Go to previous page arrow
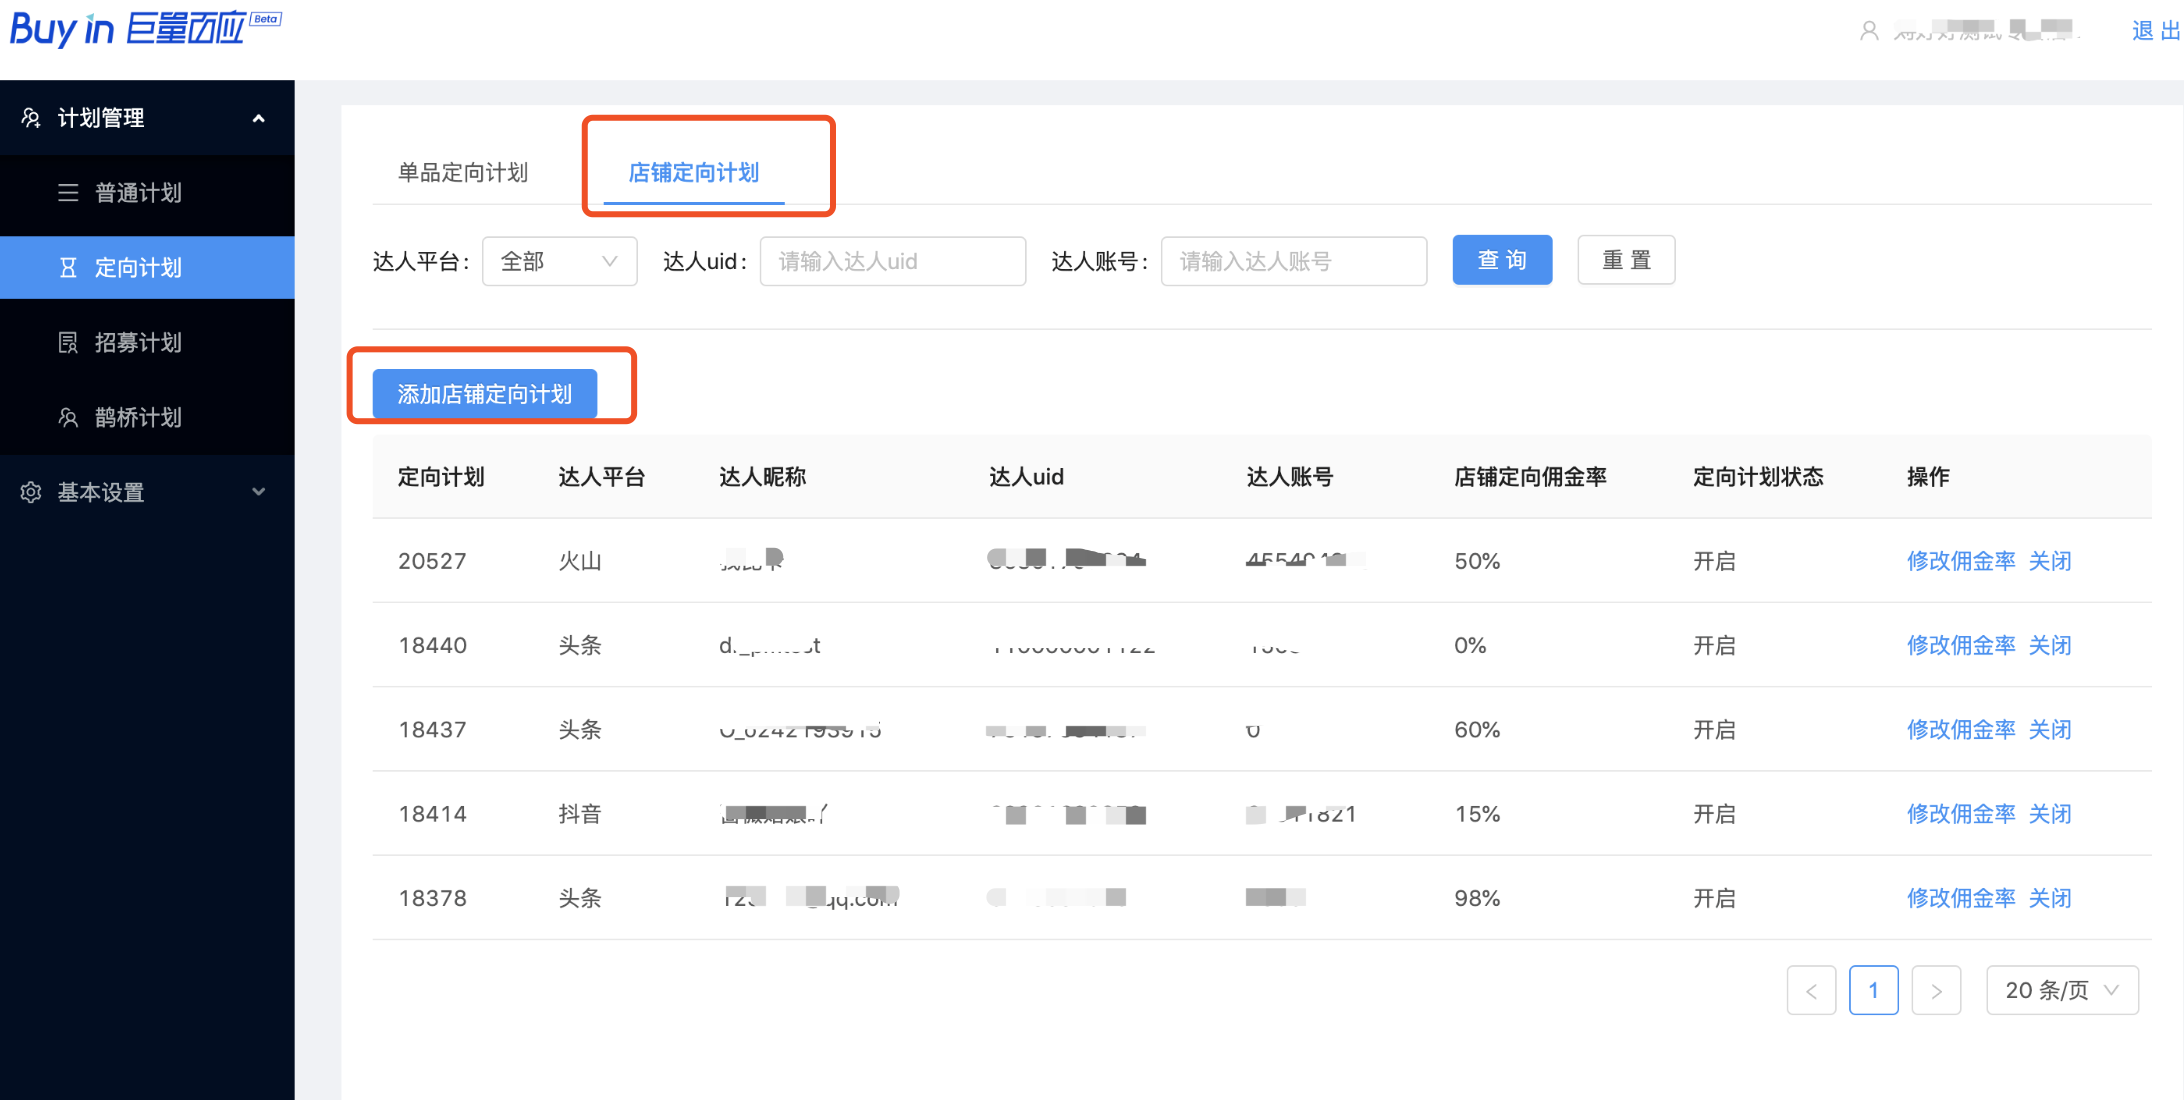Viewport: 2184px width, 1100px height. click(x=1811, y=990)
